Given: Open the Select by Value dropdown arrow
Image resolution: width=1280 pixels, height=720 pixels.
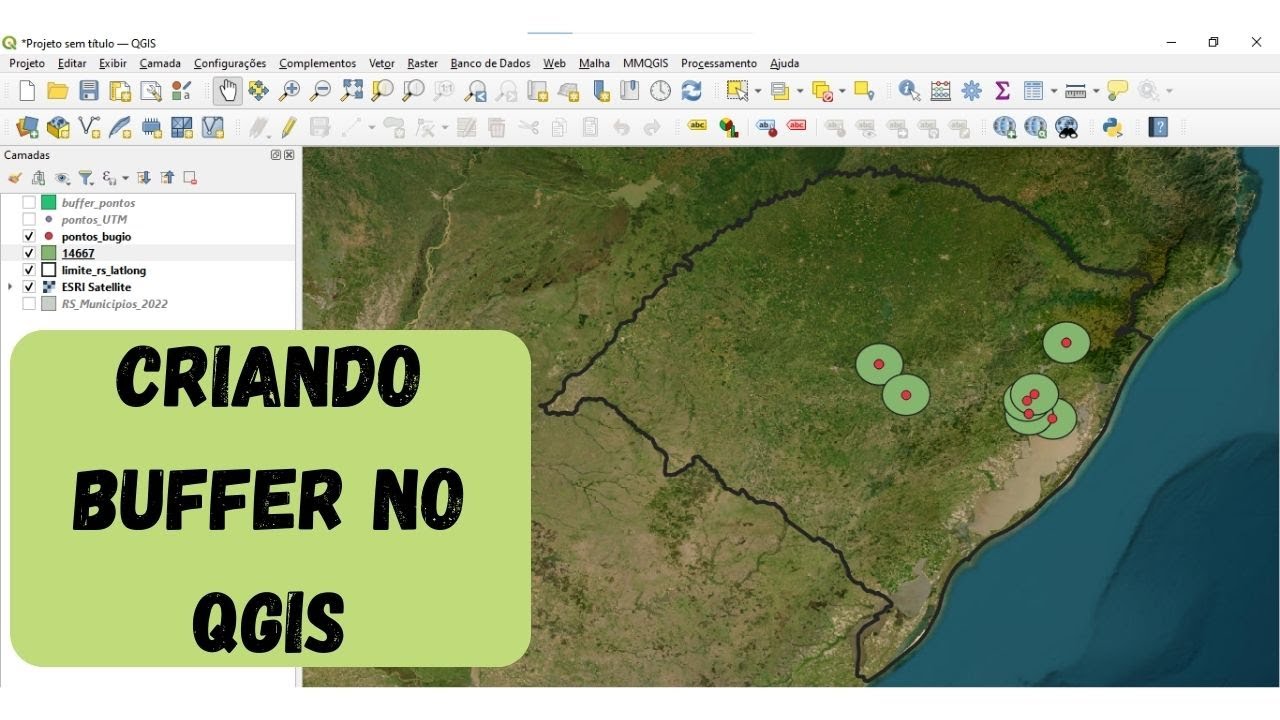Looking at the screenshot, I should pos(800,91).
